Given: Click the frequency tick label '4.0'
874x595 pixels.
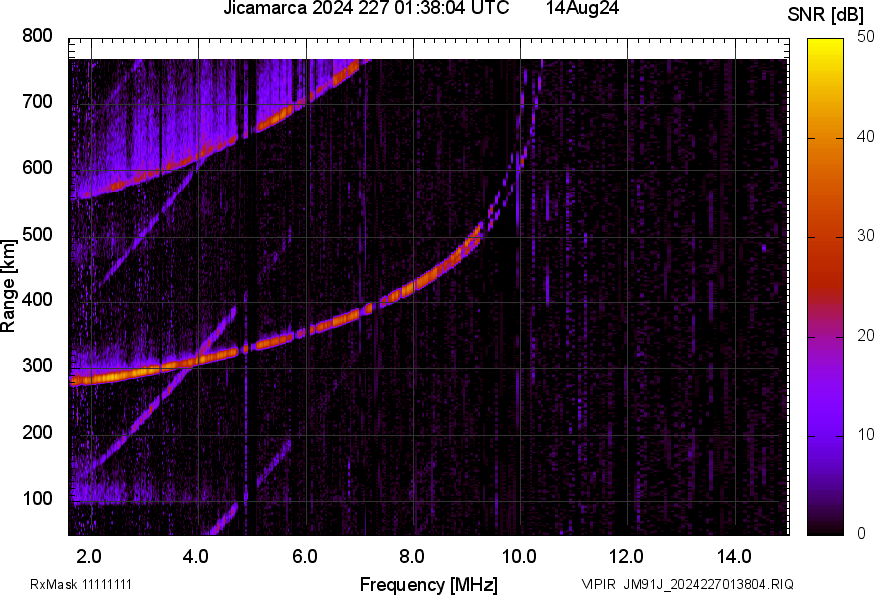Looking at the screenshot, I should tap(196, 557).
